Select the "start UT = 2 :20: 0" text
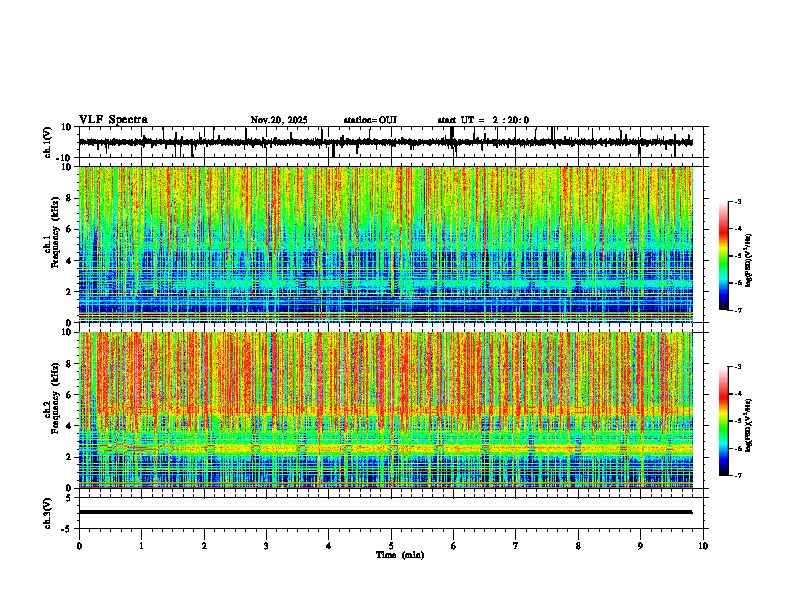 pyautogui.click(x=483, y=120)
